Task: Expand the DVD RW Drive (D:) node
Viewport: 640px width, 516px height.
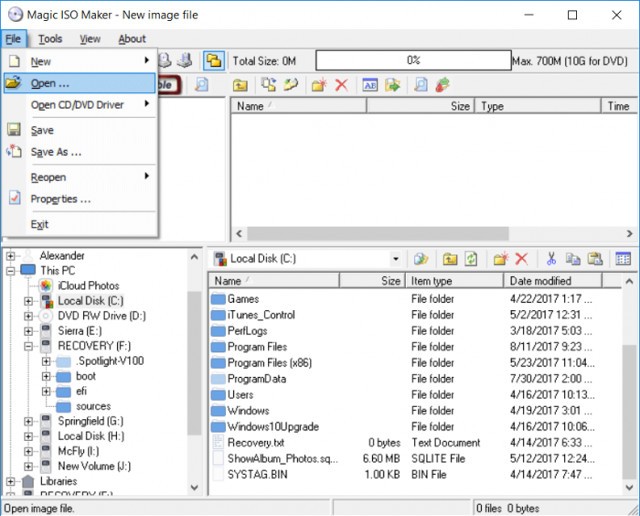Action: point(28,316)
